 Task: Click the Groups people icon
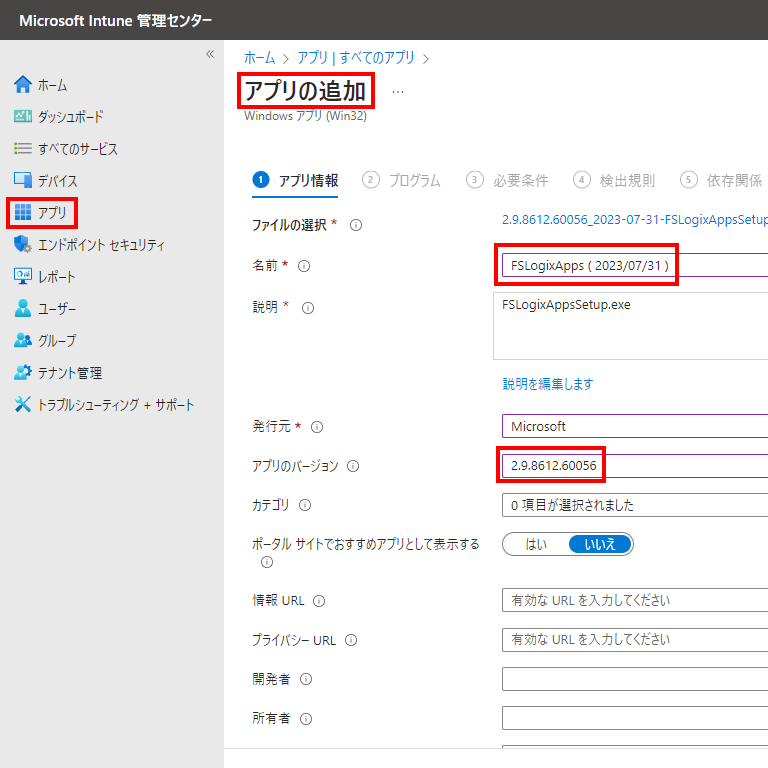coord(23,340)
